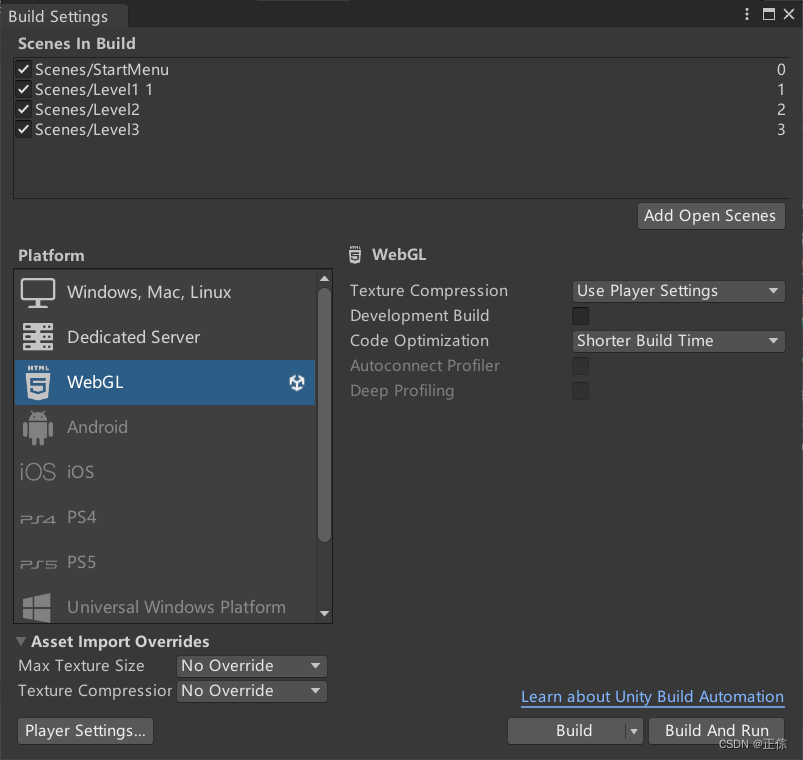Open the window's three-dot options menu
803x760 pixels.
coord(747,15)
